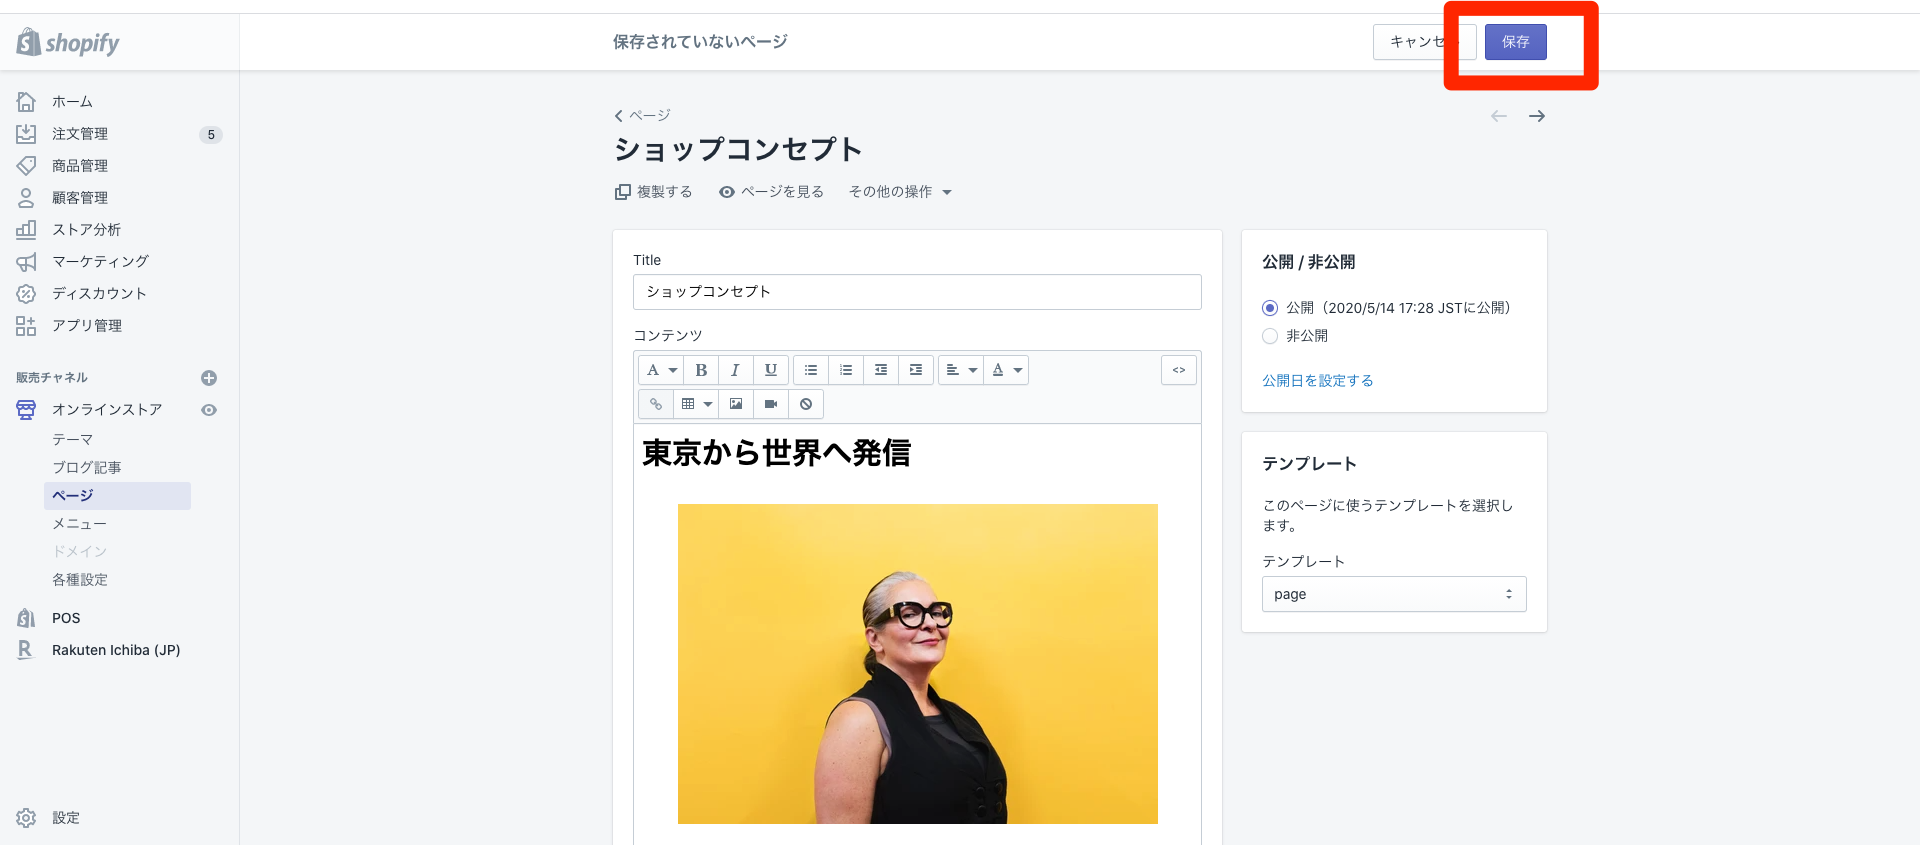1920x845 pixels.
Task: Open 注文管理 orders section
Action: [x=80, y=134]
